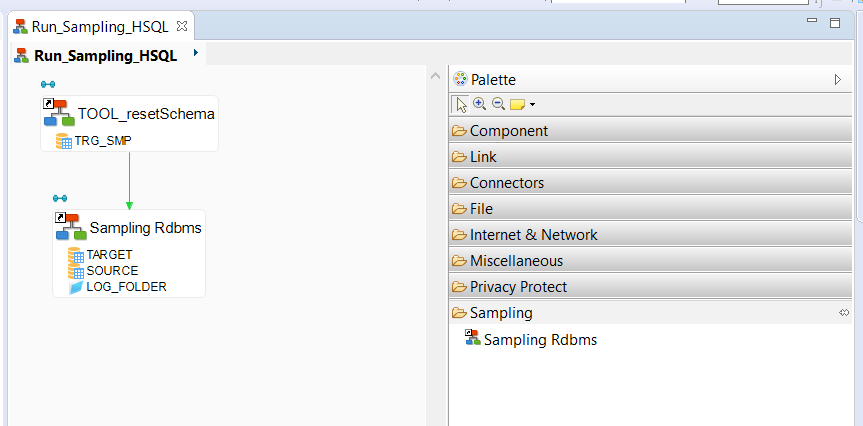
Task: Click the link indicator above TOOL_resetSchema
Action: coord(48,85)
